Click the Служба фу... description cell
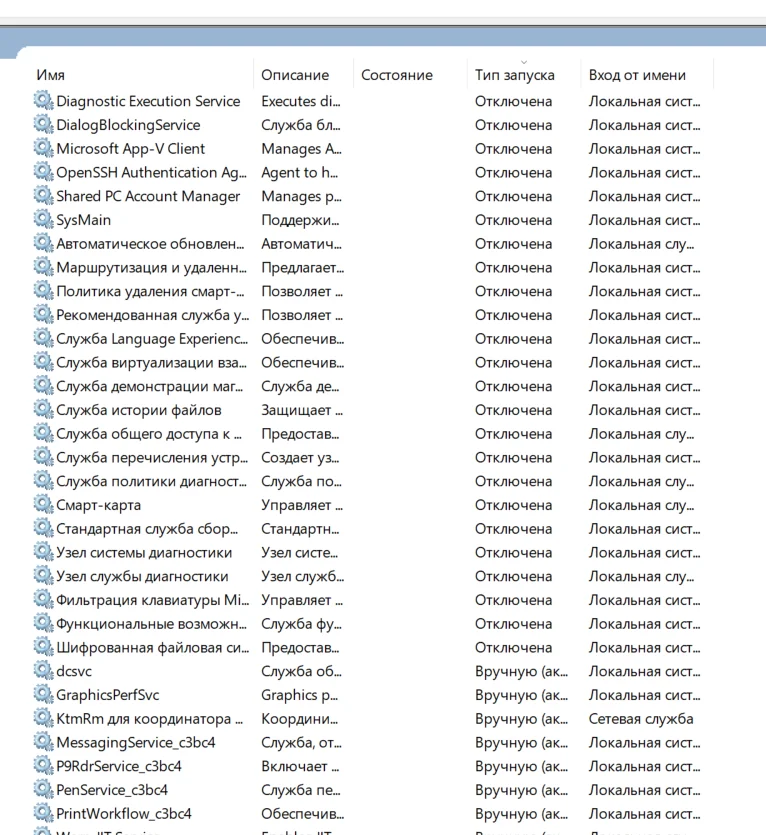The image size is (766, 835). pyautogui.click(x=301, y=624)
